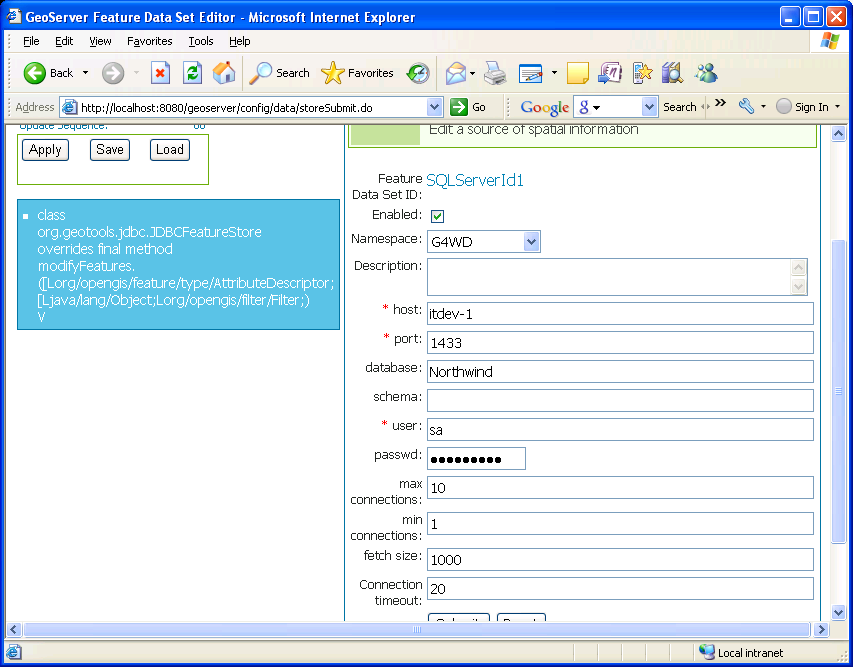Click into the user field sa
Image resolution: width=853 pixels, height=667 pixels.
[x=620, y=429]
